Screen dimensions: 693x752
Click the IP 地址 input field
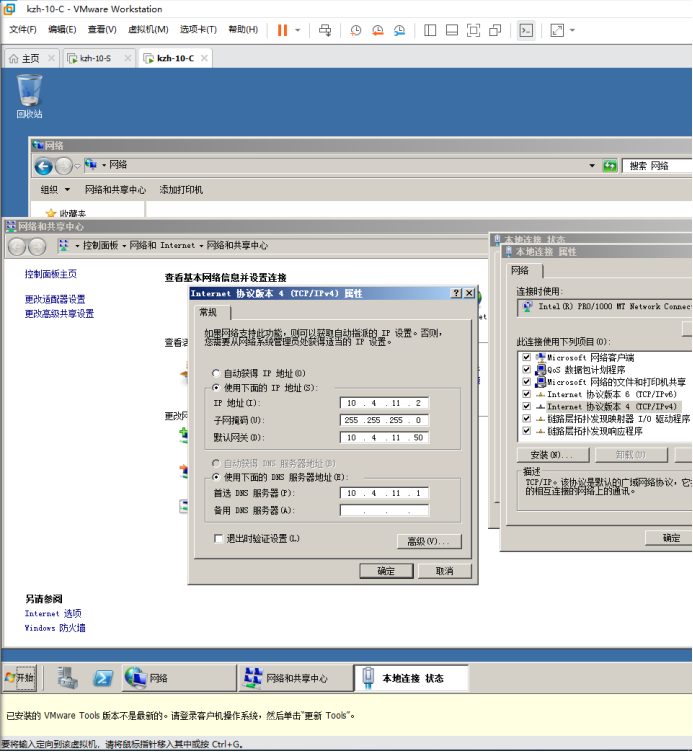384,403
